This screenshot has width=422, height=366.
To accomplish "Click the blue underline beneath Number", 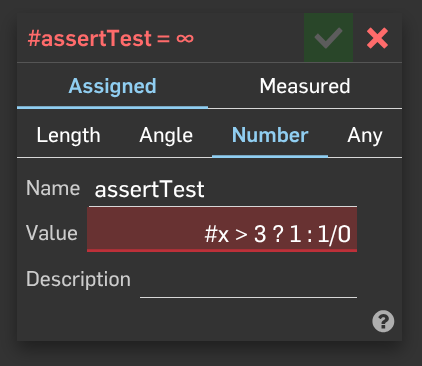I will pos(270,156).
